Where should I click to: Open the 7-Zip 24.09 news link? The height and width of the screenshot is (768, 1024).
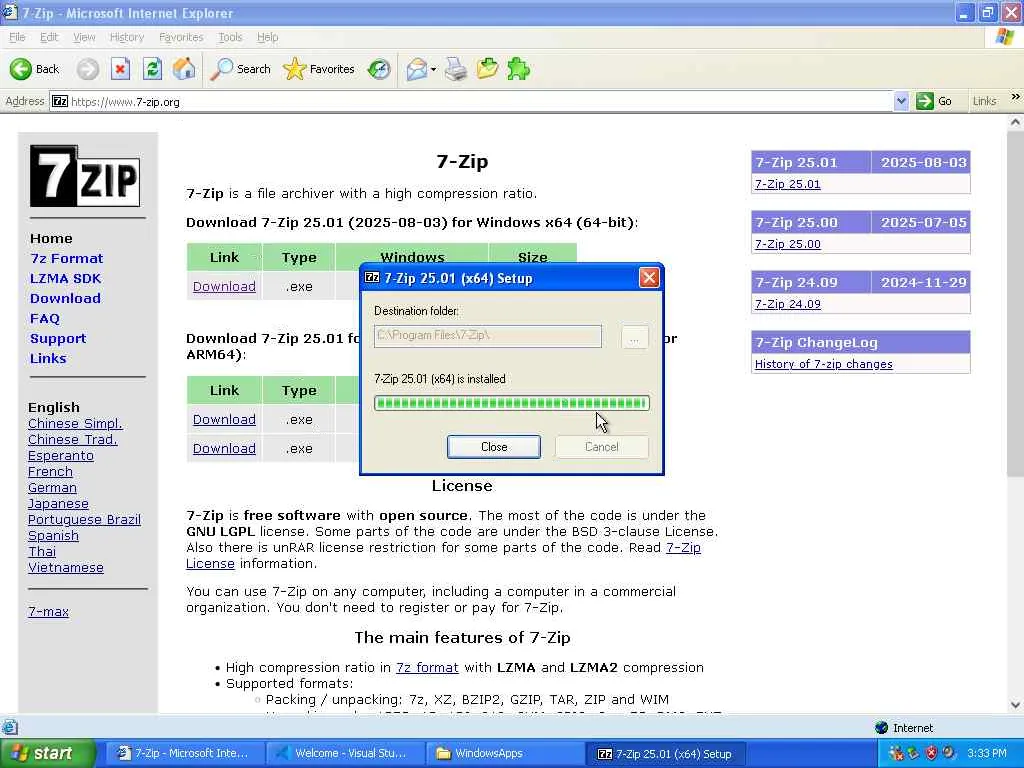coord(788,304)
